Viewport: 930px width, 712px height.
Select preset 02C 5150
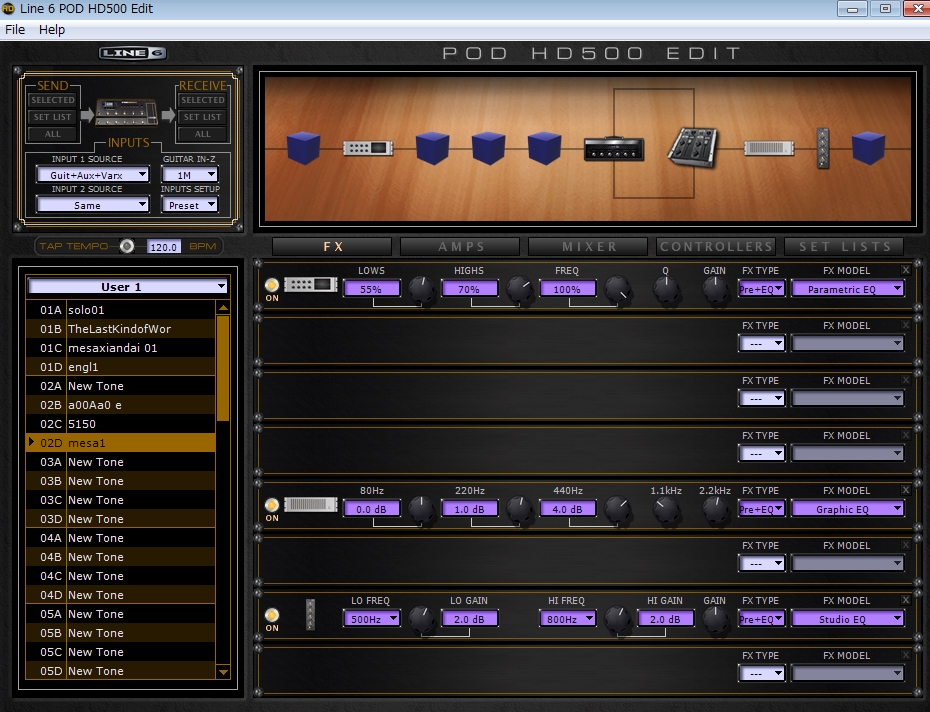pos(120,424)
